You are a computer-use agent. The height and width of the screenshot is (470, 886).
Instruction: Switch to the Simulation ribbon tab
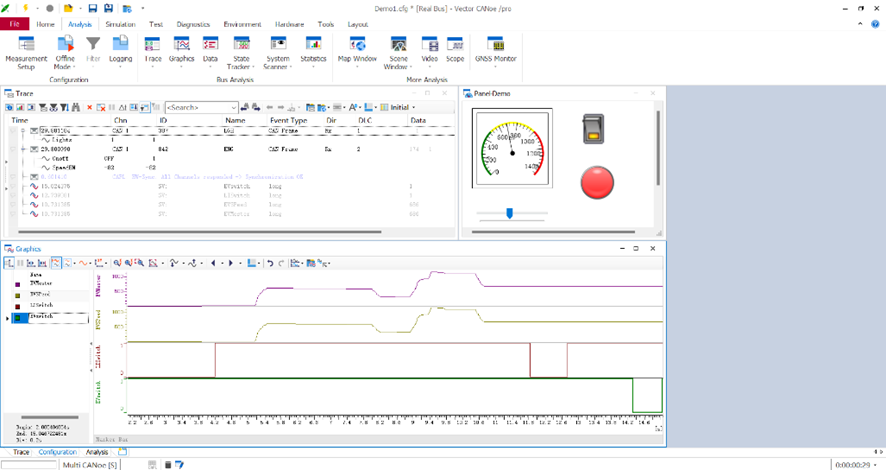(x=120, y=24)
